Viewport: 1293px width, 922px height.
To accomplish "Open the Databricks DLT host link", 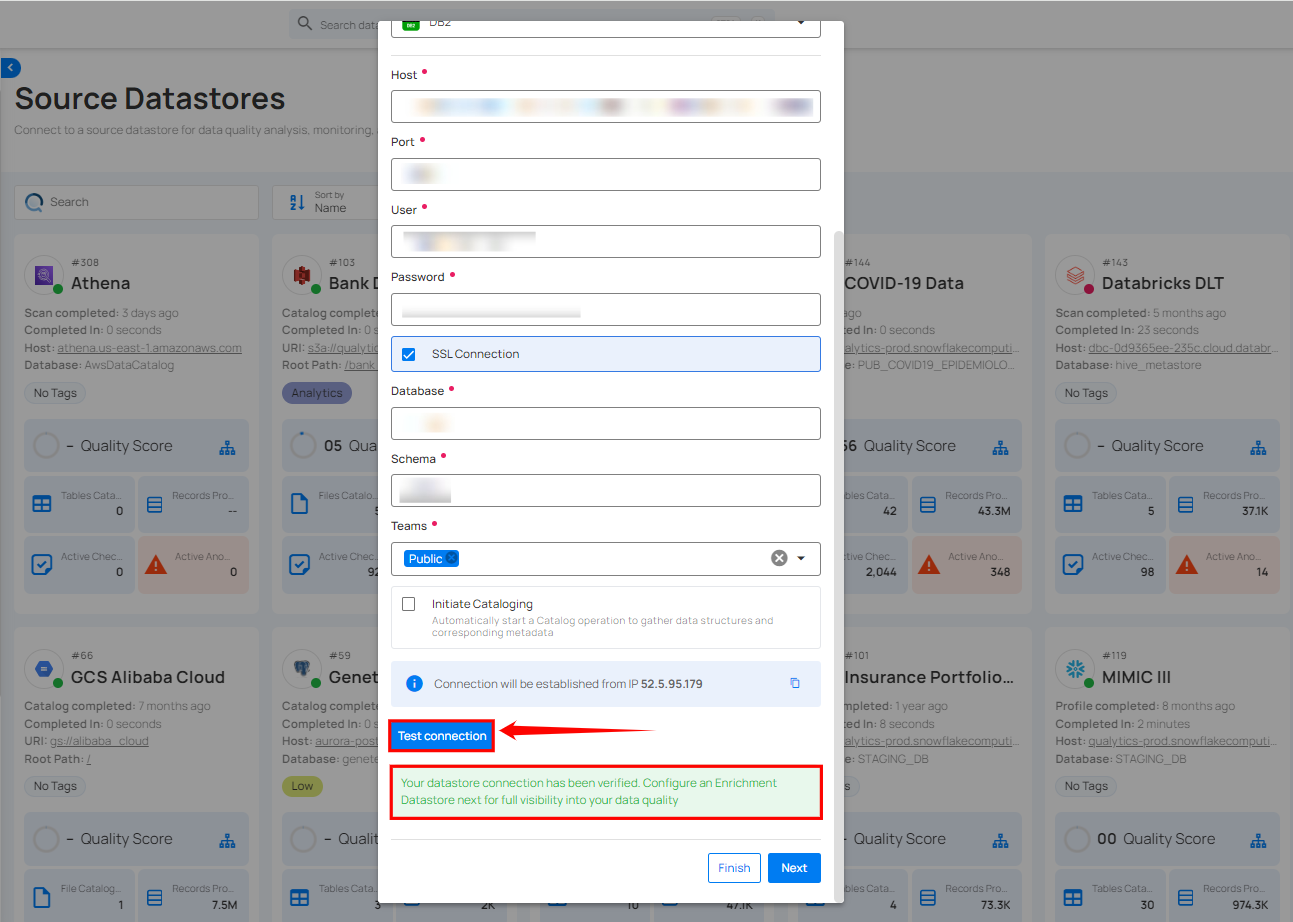I will point(1182,348).
